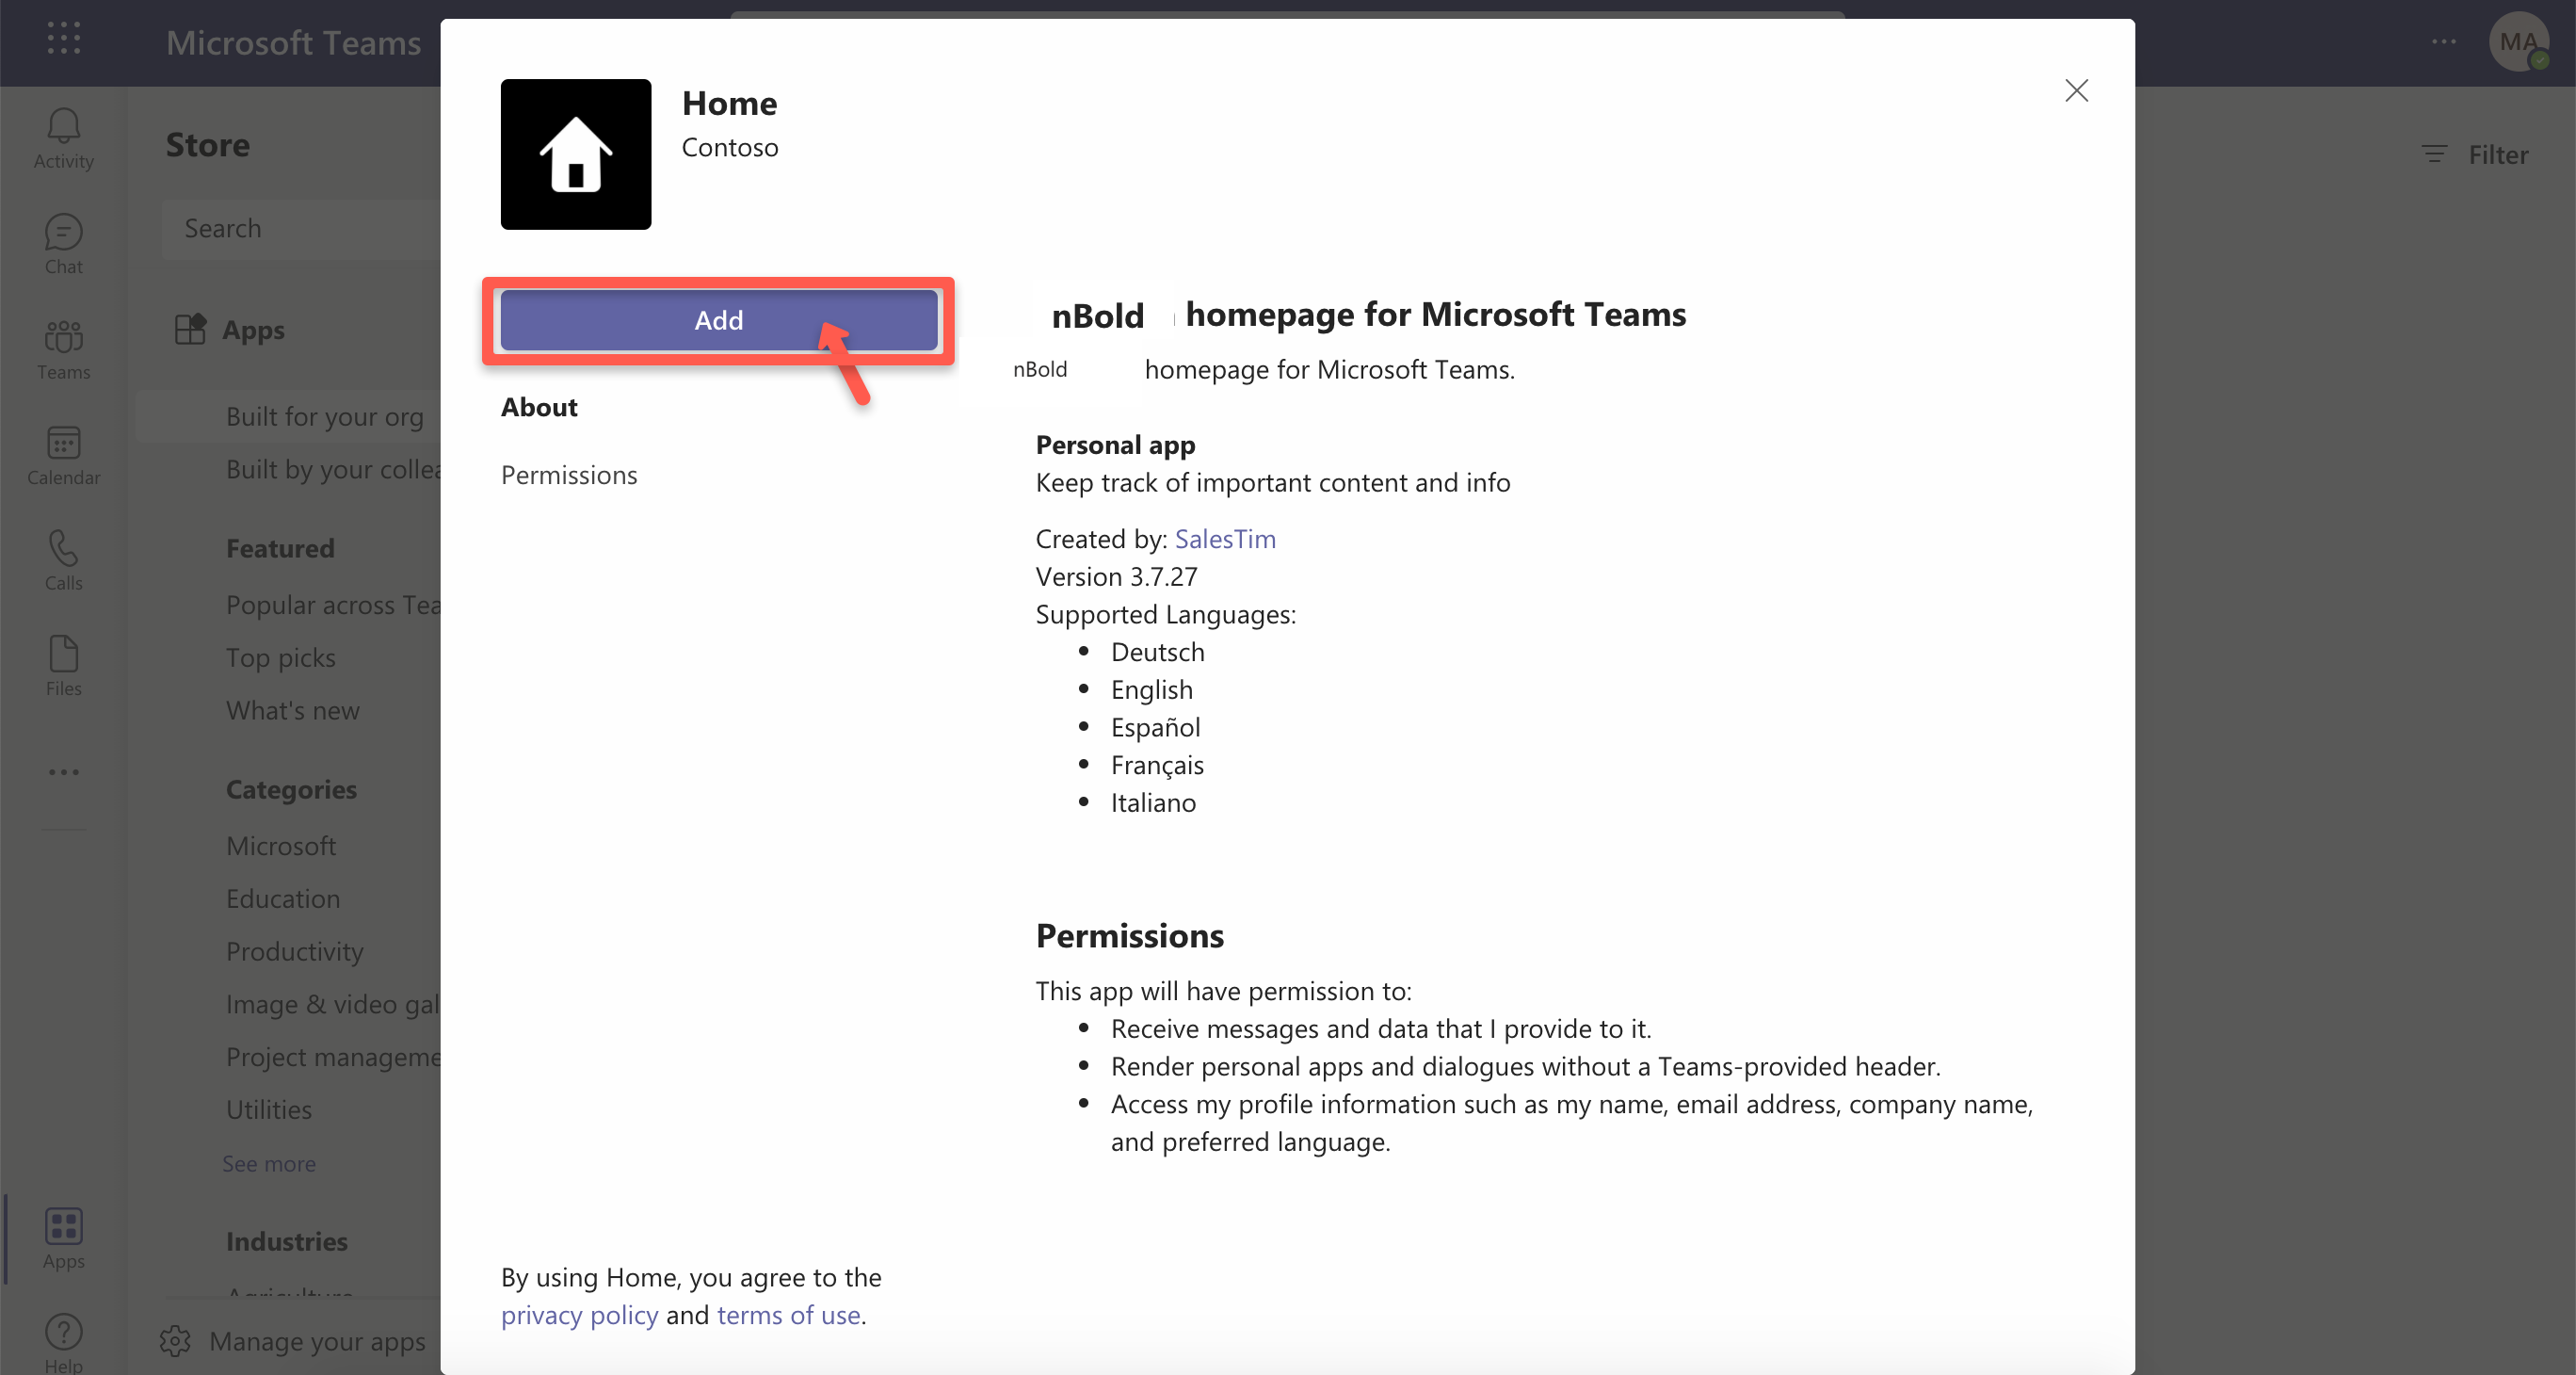Open the SalesTim creator link
This screenshot has height=1375, width=2576.
tap(1224, 539)
